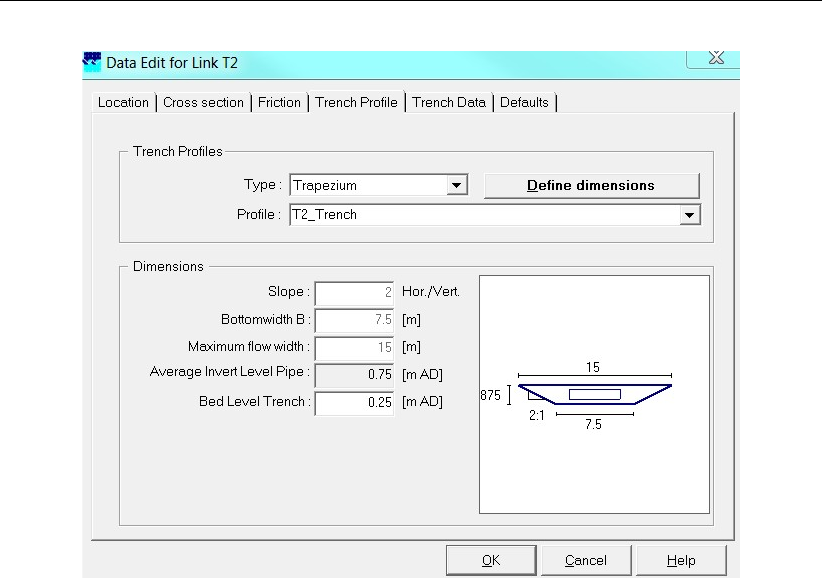Select the Trench Profile tab
822x578 pixels.
coord(356,102)
